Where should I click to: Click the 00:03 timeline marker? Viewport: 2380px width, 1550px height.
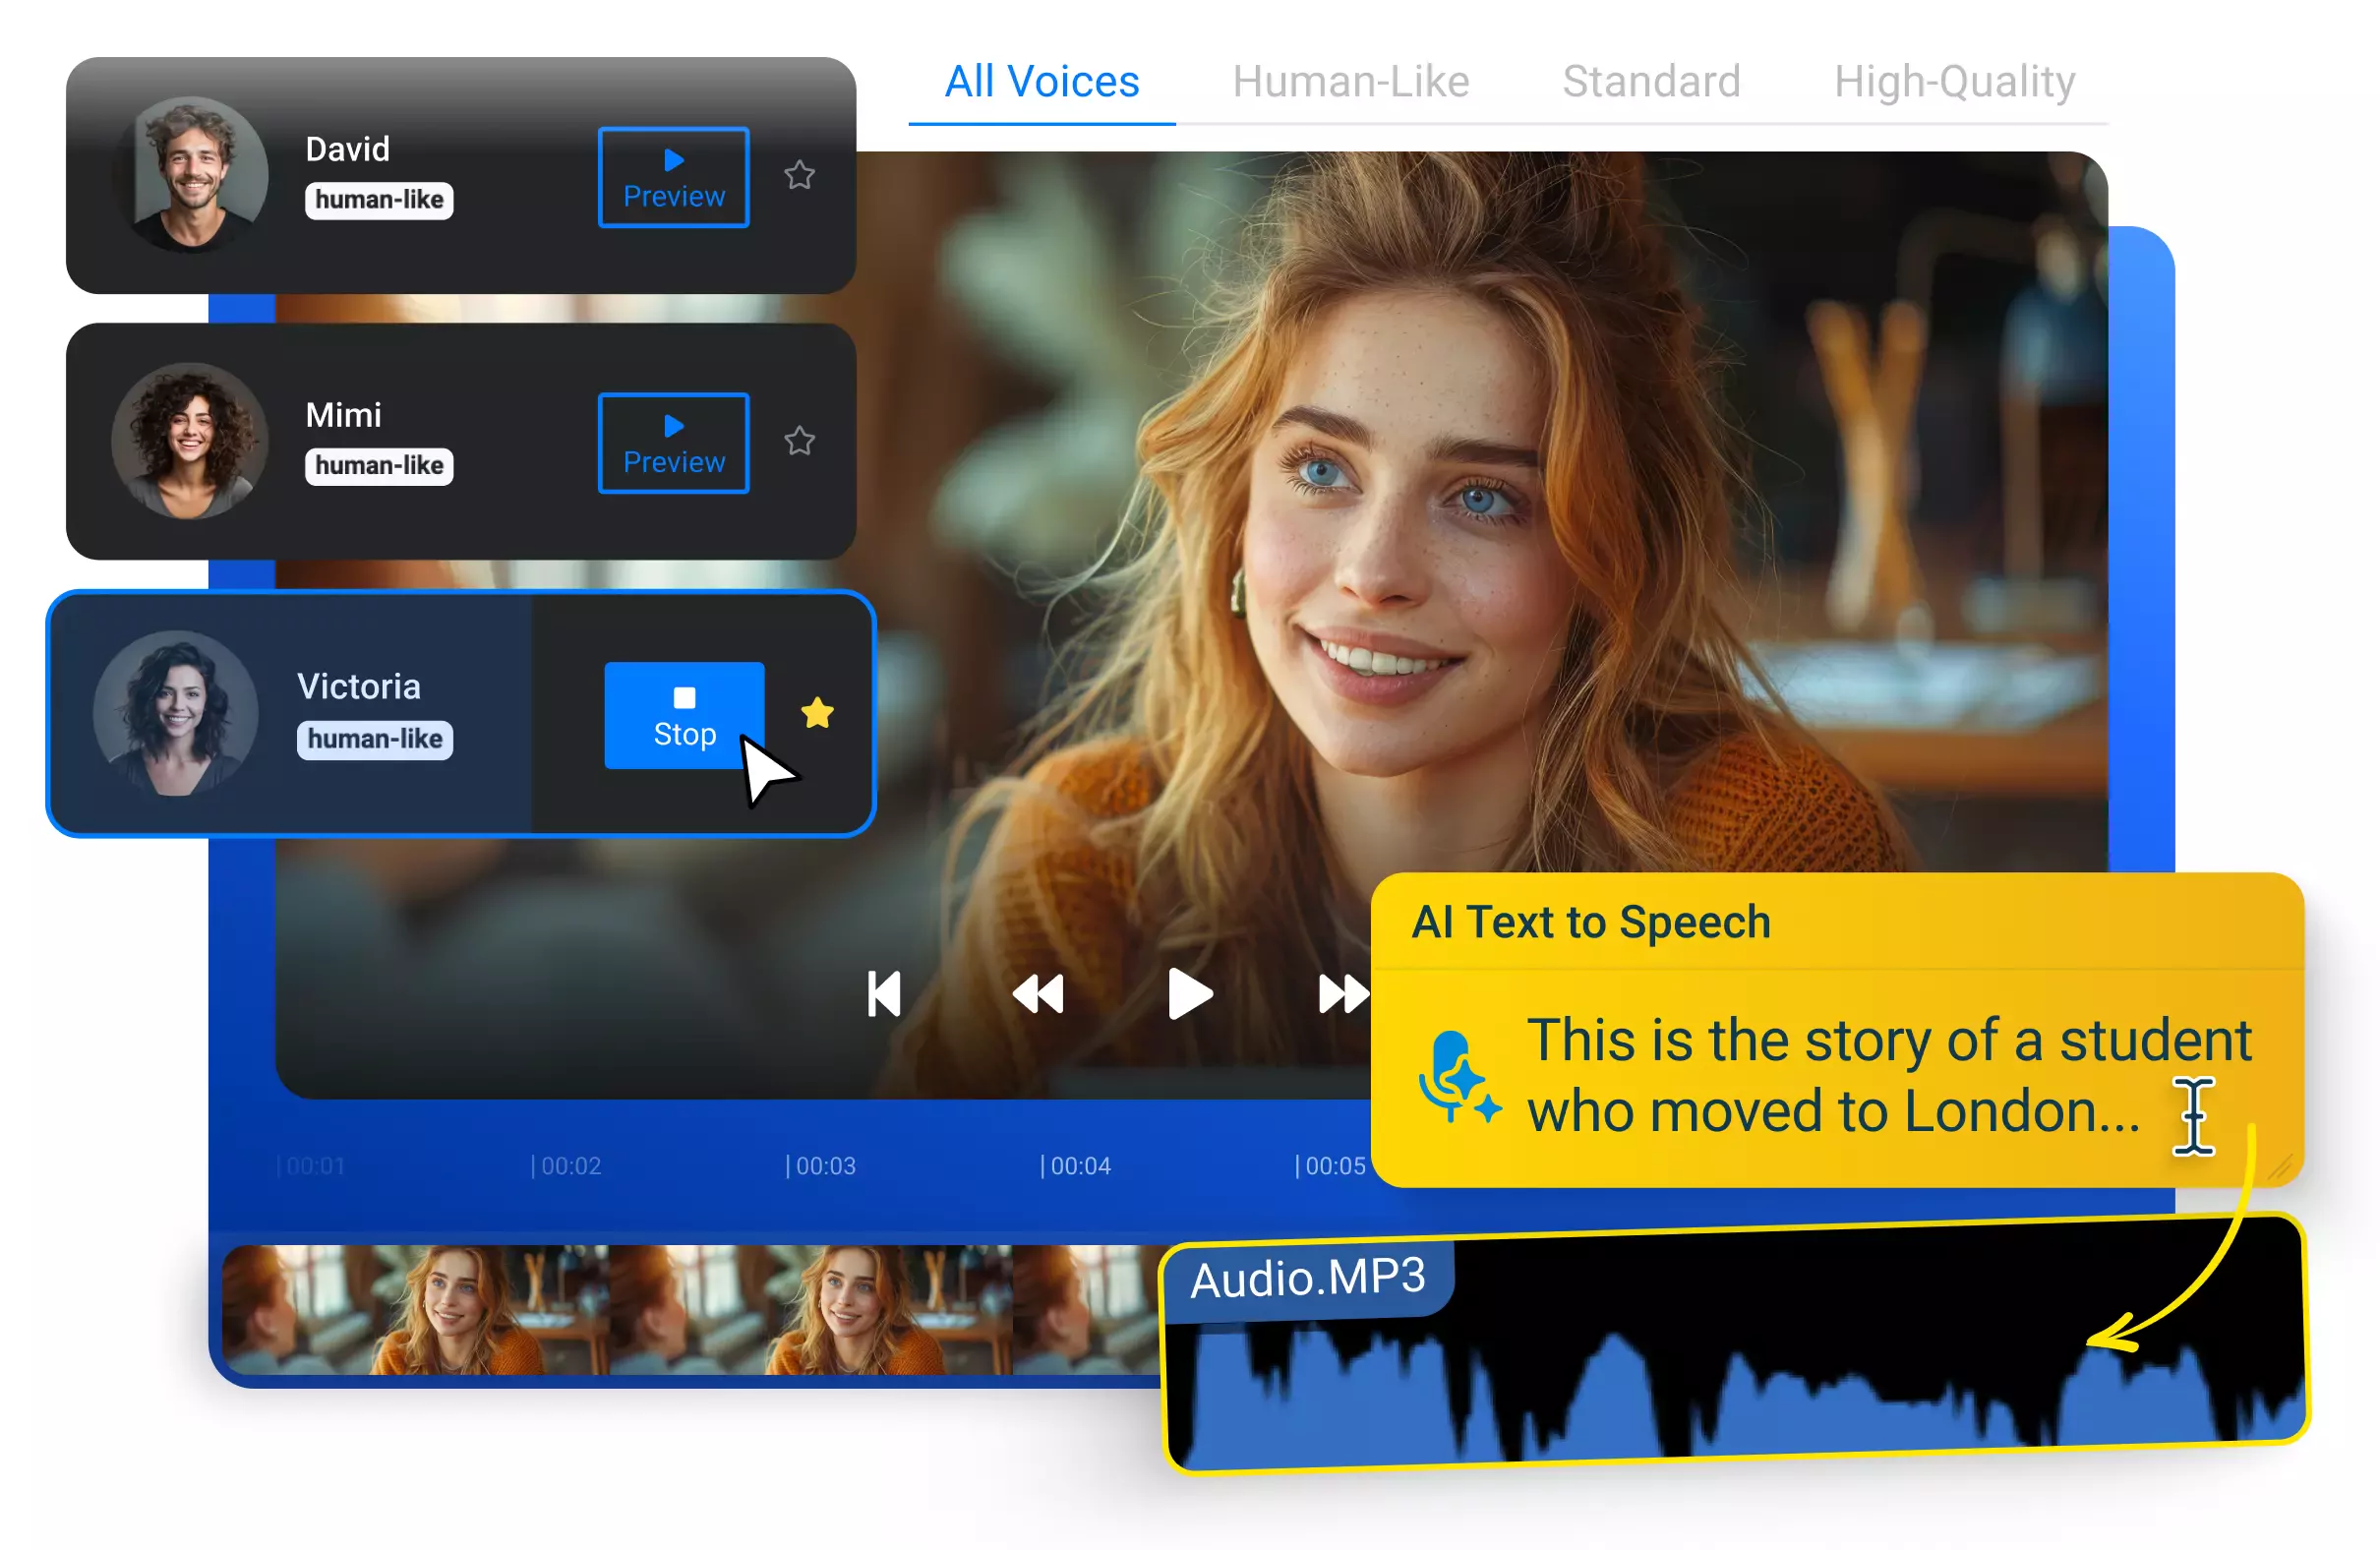point(822,1166)
